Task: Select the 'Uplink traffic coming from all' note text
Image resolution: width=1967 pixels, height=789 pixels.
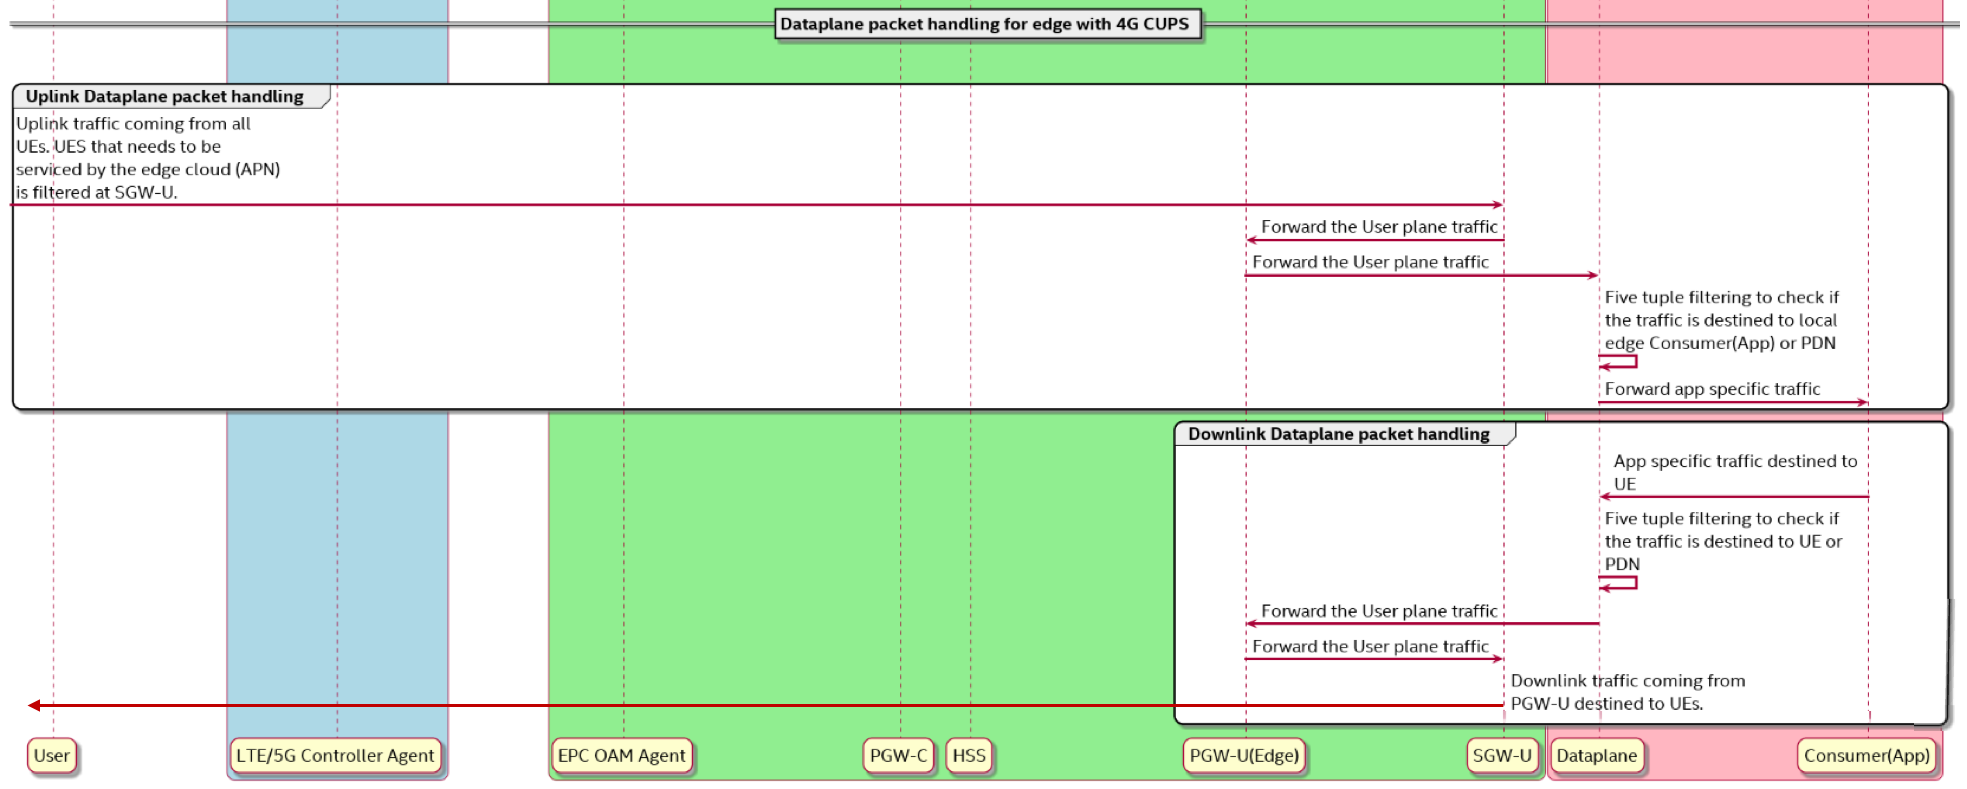Action: pyautogui.click(x=148, y=158)
